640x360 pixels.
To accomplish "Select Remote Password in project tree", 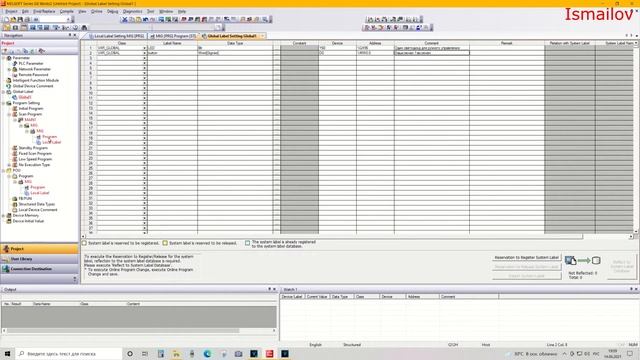I will click(33, 75).
